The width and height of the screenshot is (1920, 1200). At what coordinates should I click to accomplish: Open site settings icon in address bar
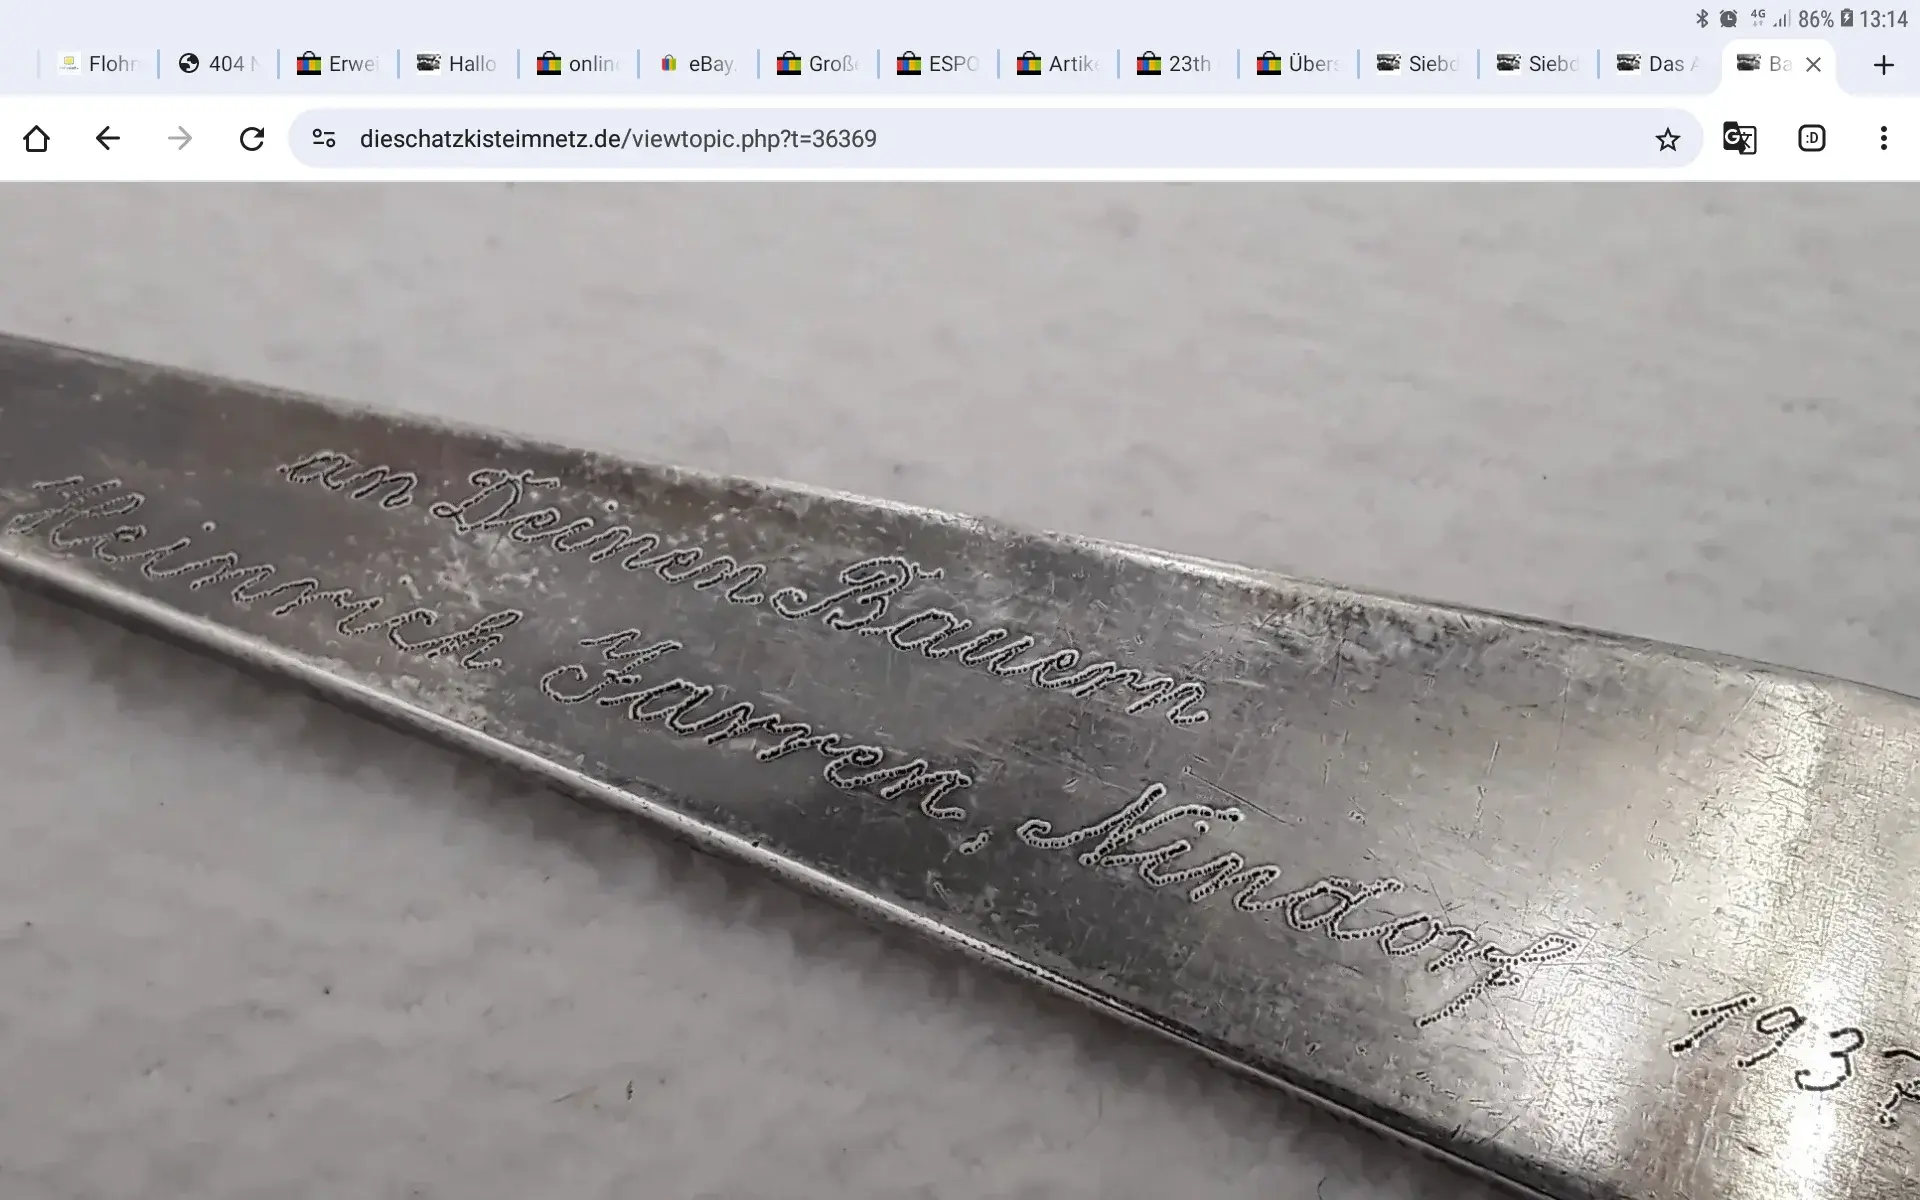click(x=324, y=138)
